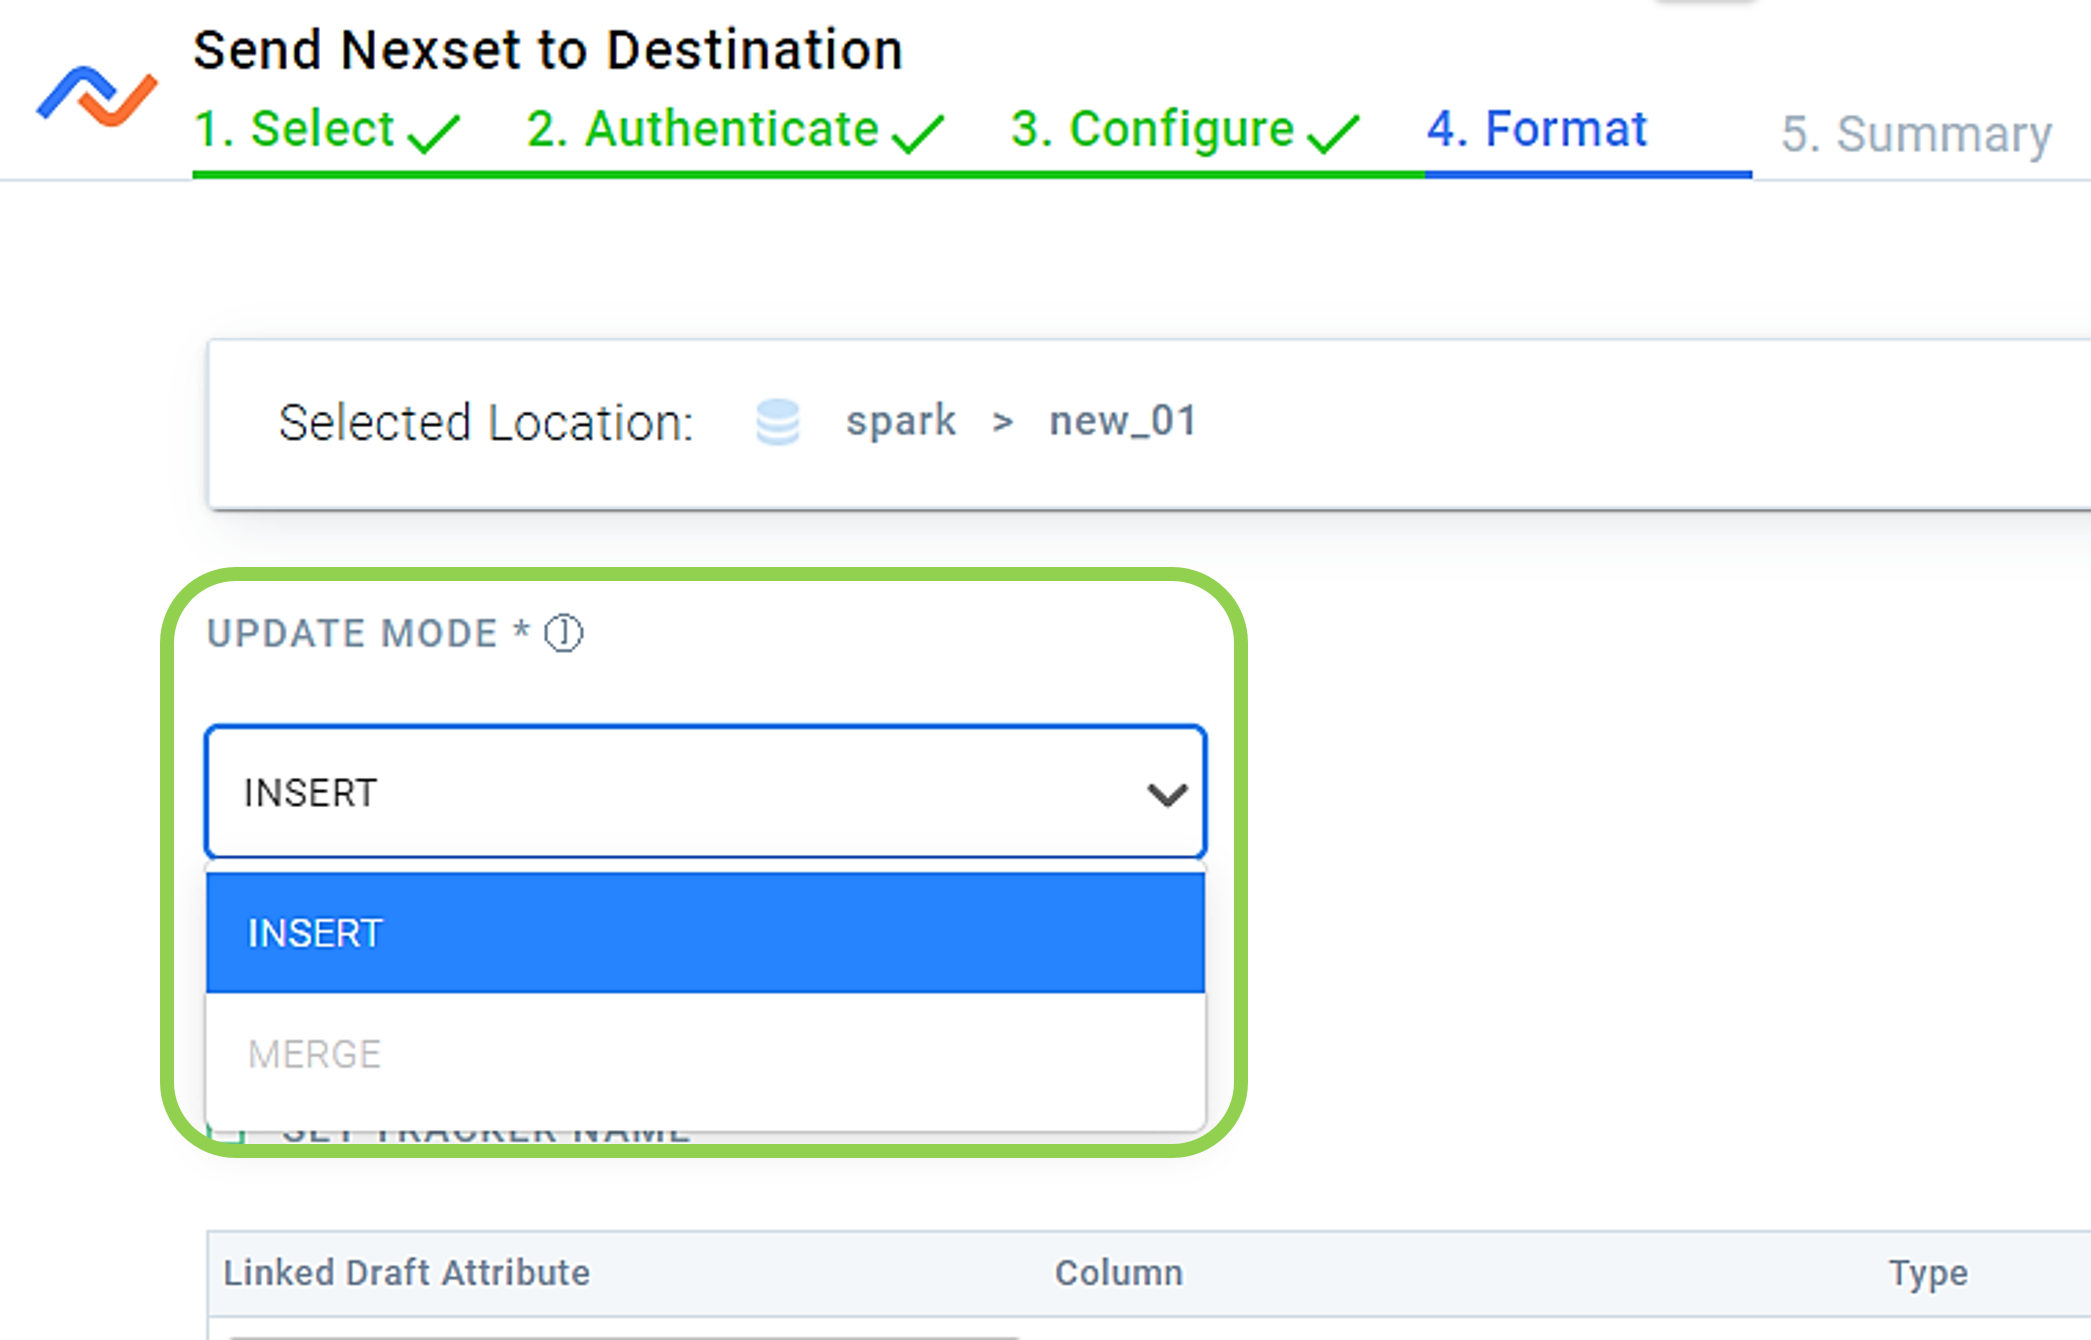
Task: Click the breadcrumb arrow after spark
Action: 1002,423
